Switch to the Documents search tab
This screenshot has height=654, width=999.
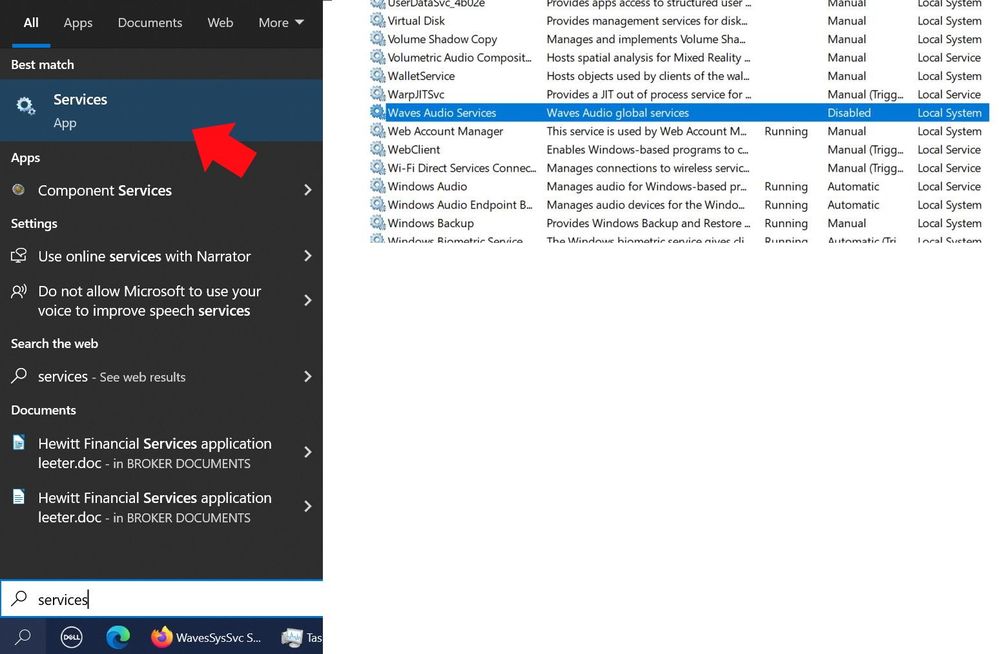pyautogui.click(x=150, y=23)
